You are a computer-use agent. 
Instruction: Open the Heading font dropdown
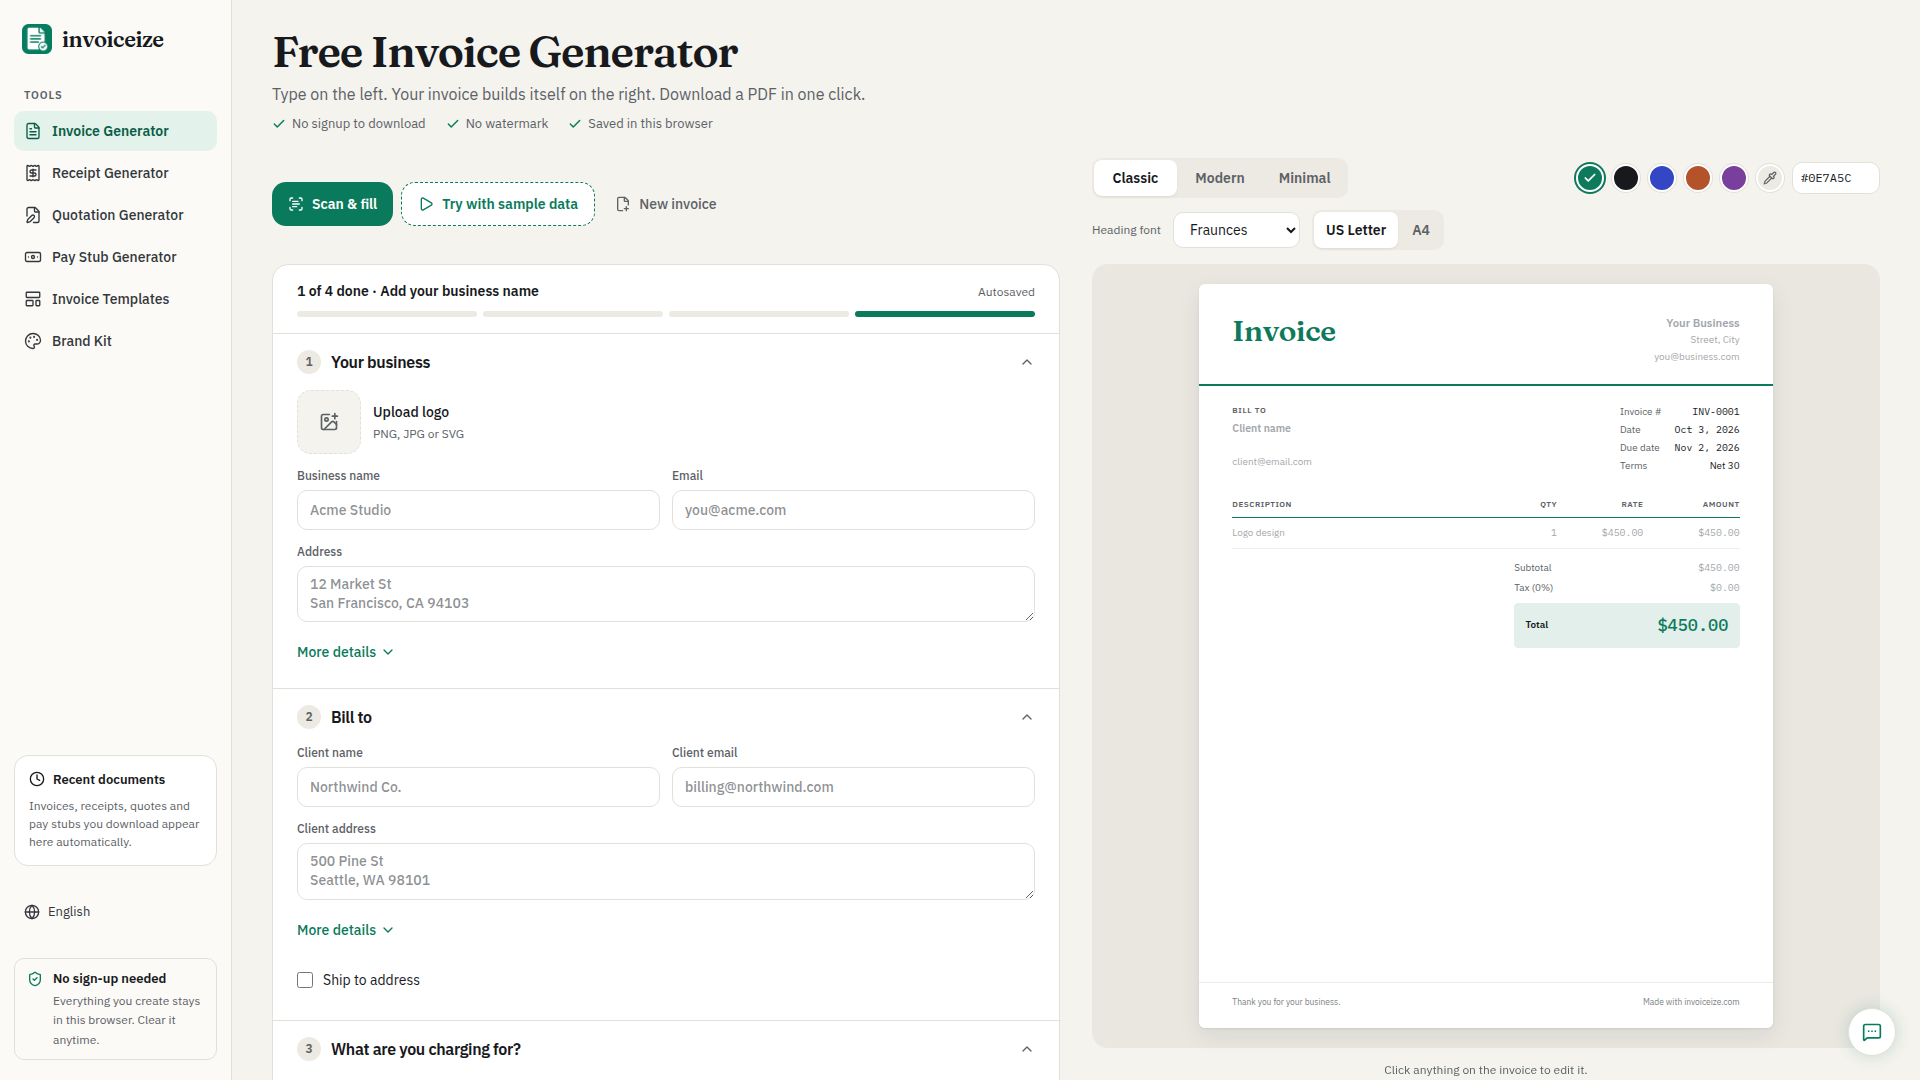tap(1236, 230)
